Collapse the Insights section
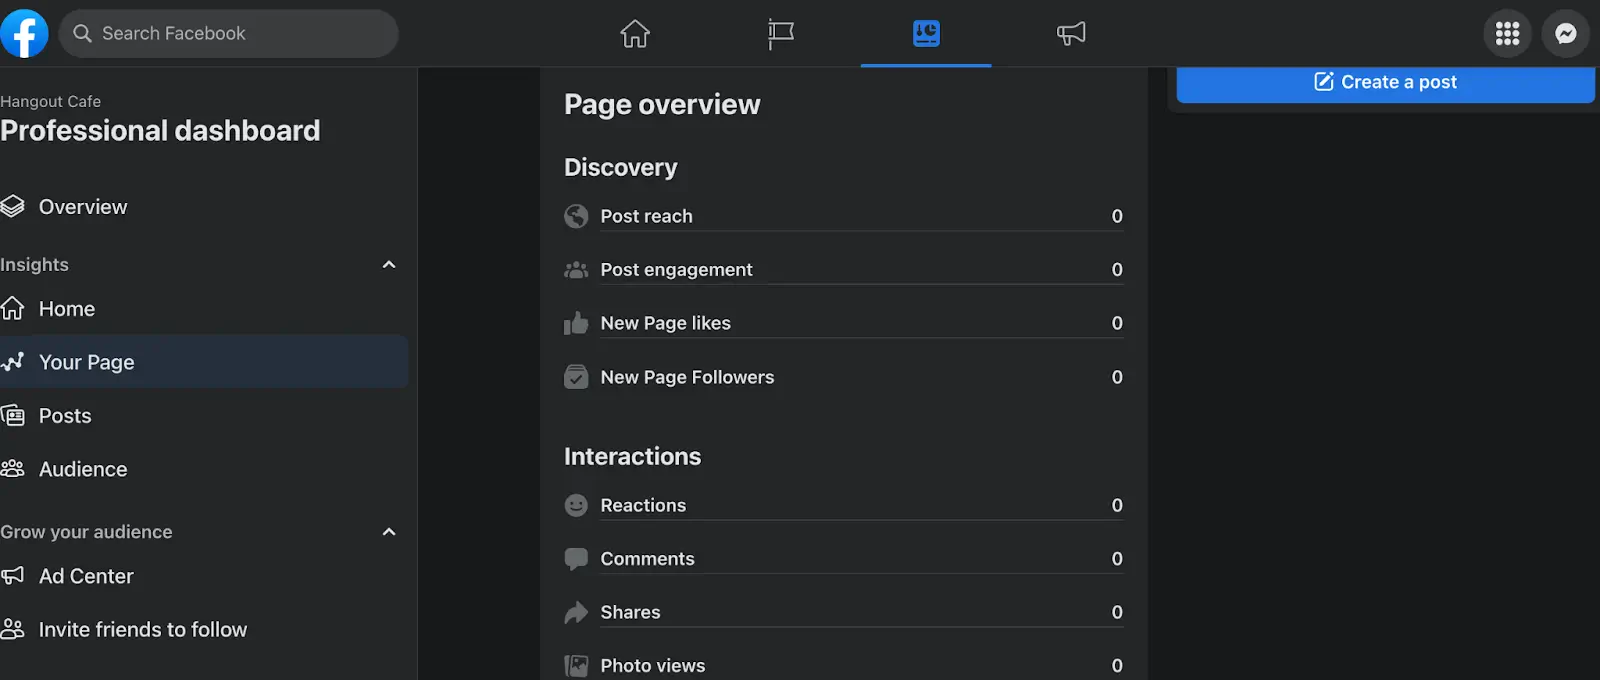The height and width of the screenshot is (680, 1600). click(x=389, y=265)
